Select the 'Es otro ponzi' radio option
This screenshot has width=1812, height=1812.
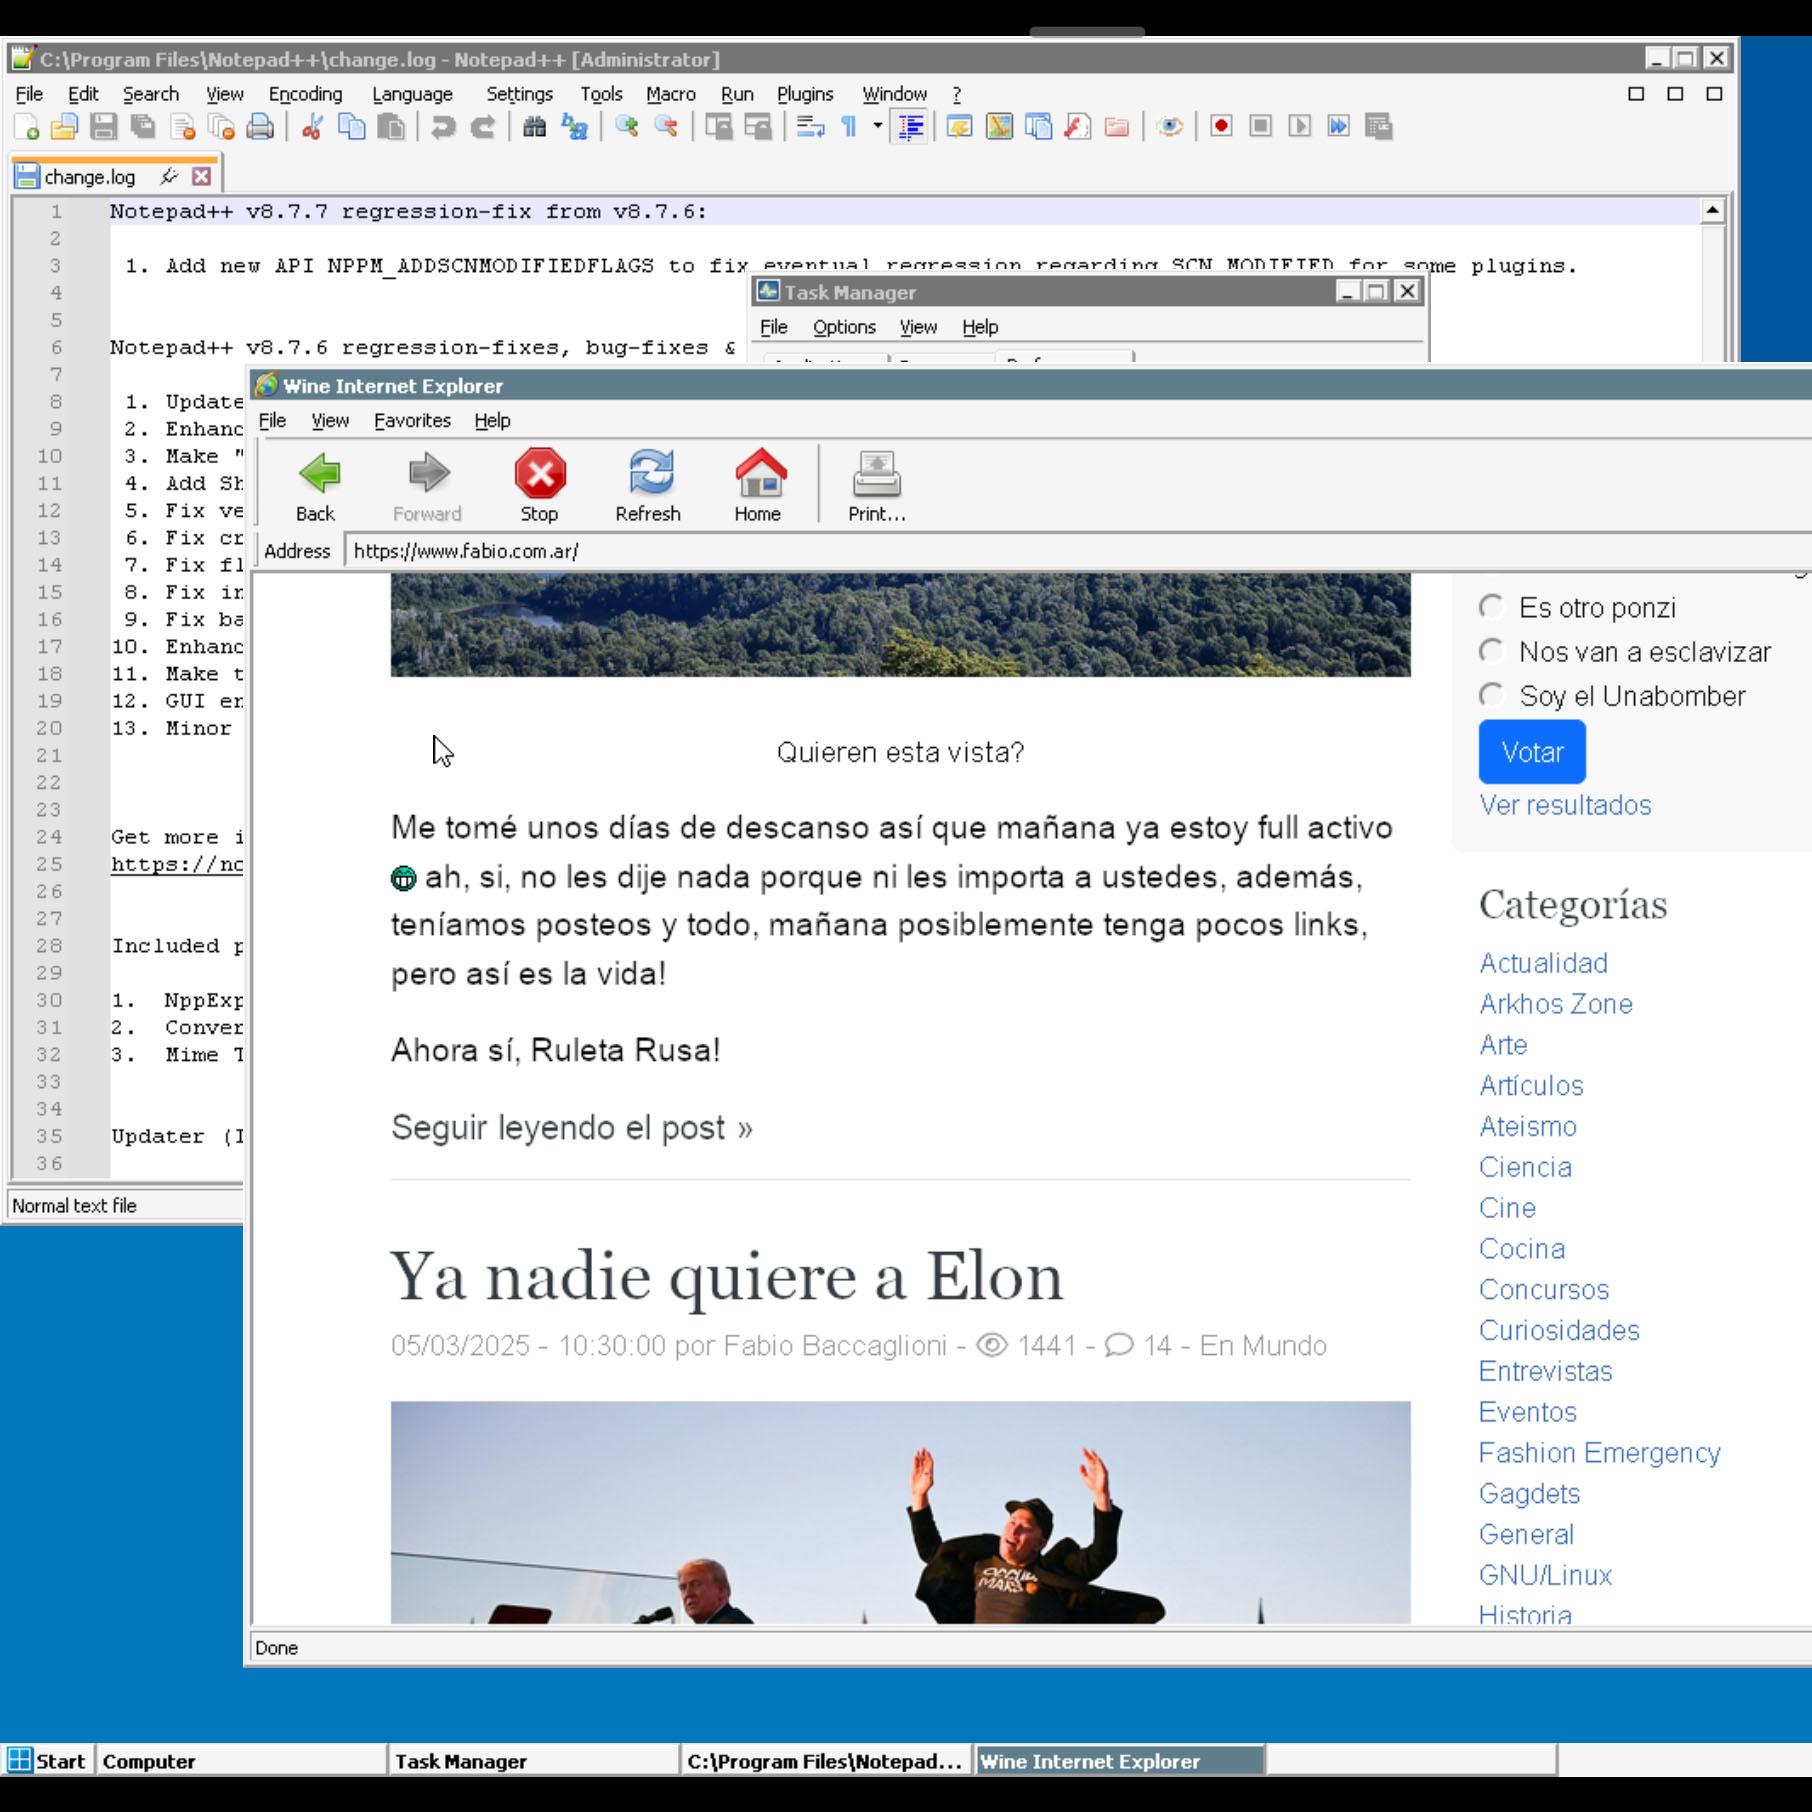[x=1491, y=607]
